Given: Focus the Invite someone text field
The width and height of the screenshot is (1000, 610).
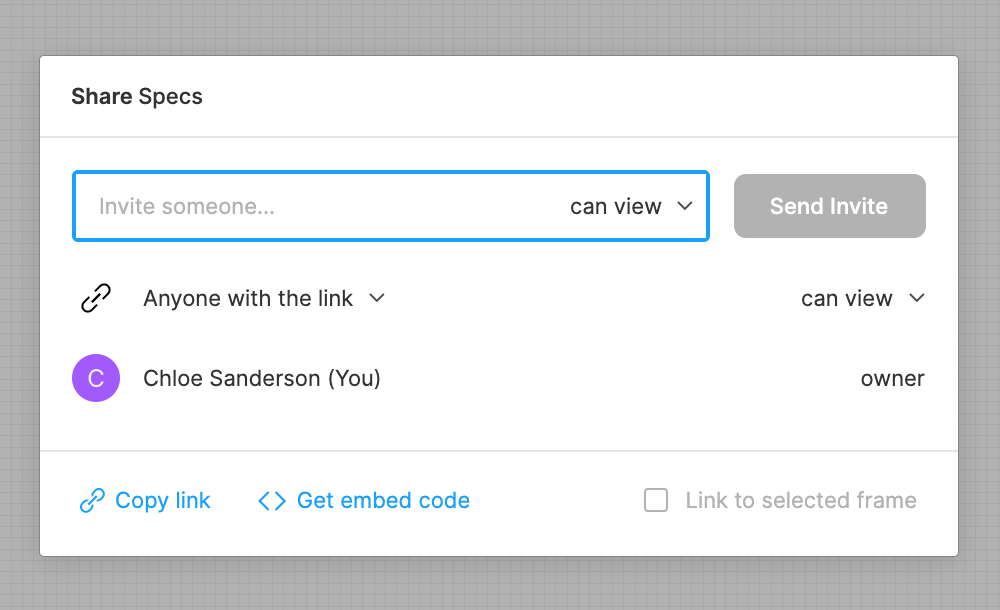Looking at the screenshot, I should pyautogui.click(x=300, y=206).
